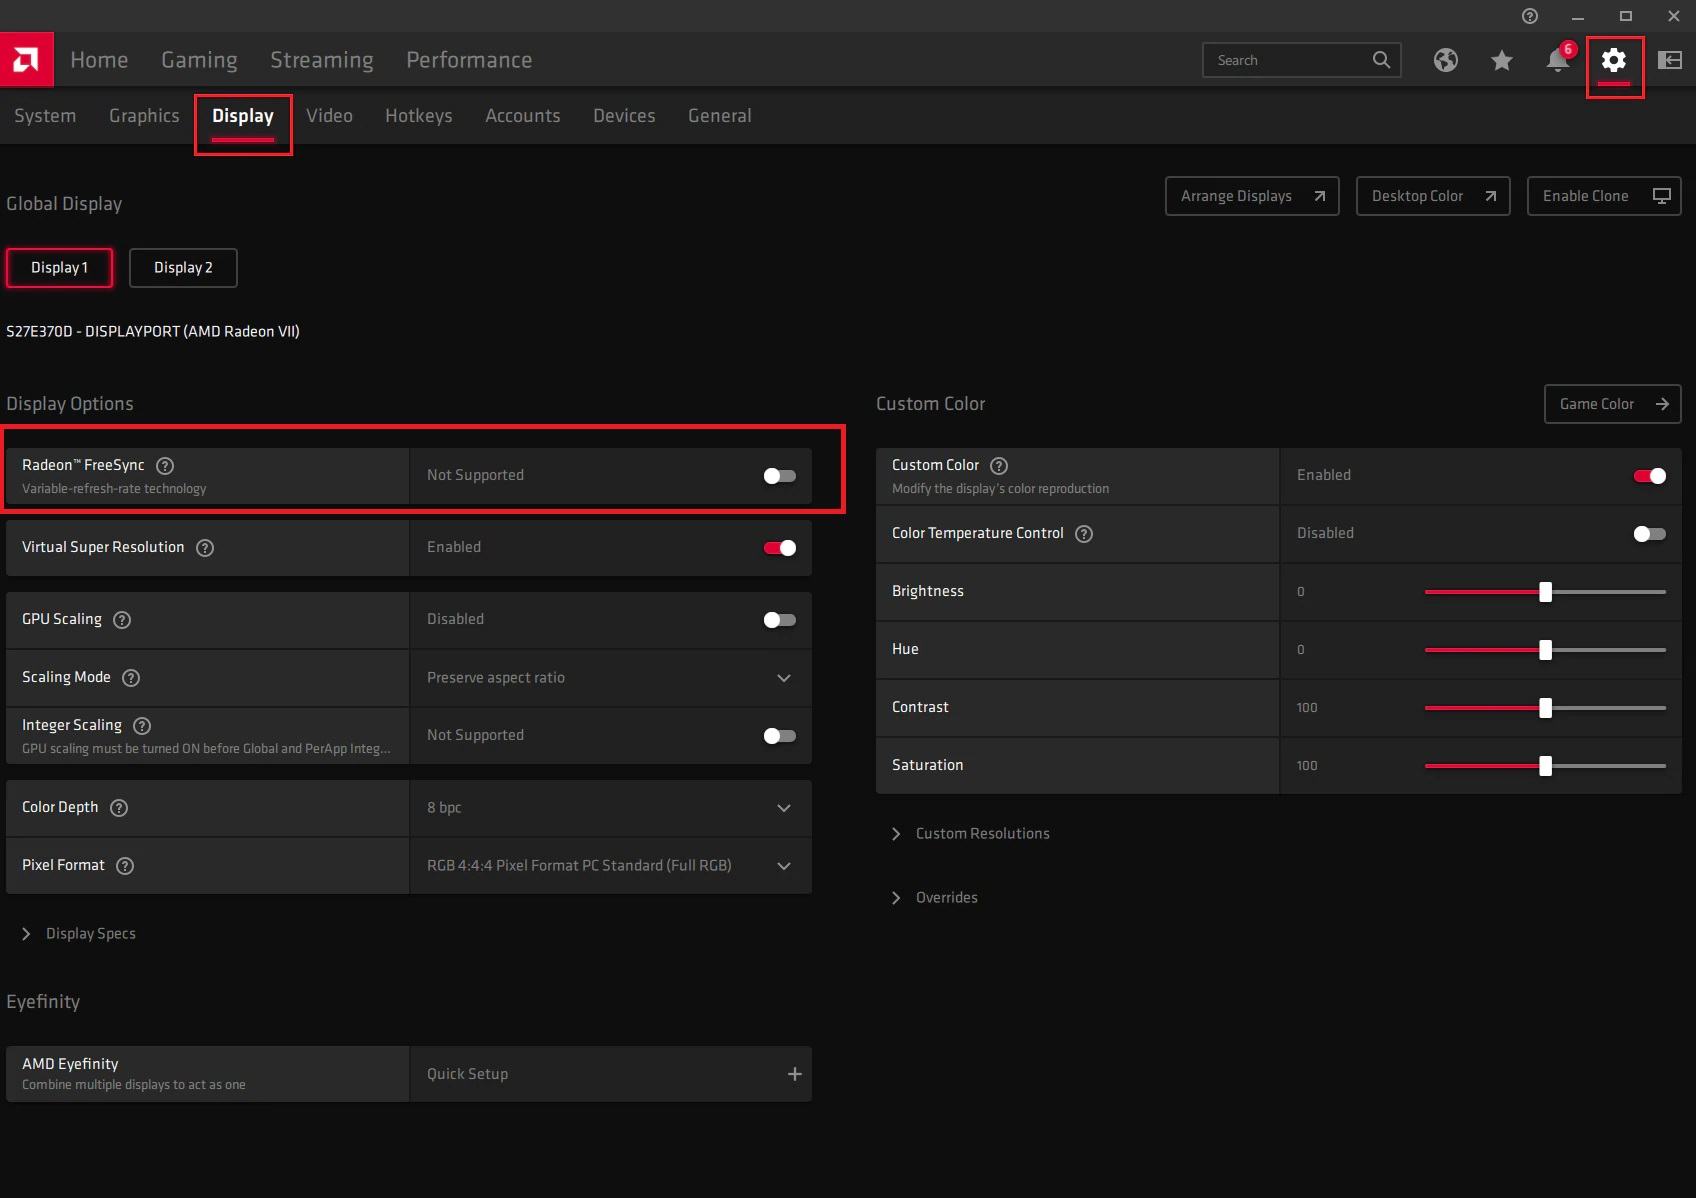Switch to Performance tab
1696x1198 pixels.
[x=469, y=60]
